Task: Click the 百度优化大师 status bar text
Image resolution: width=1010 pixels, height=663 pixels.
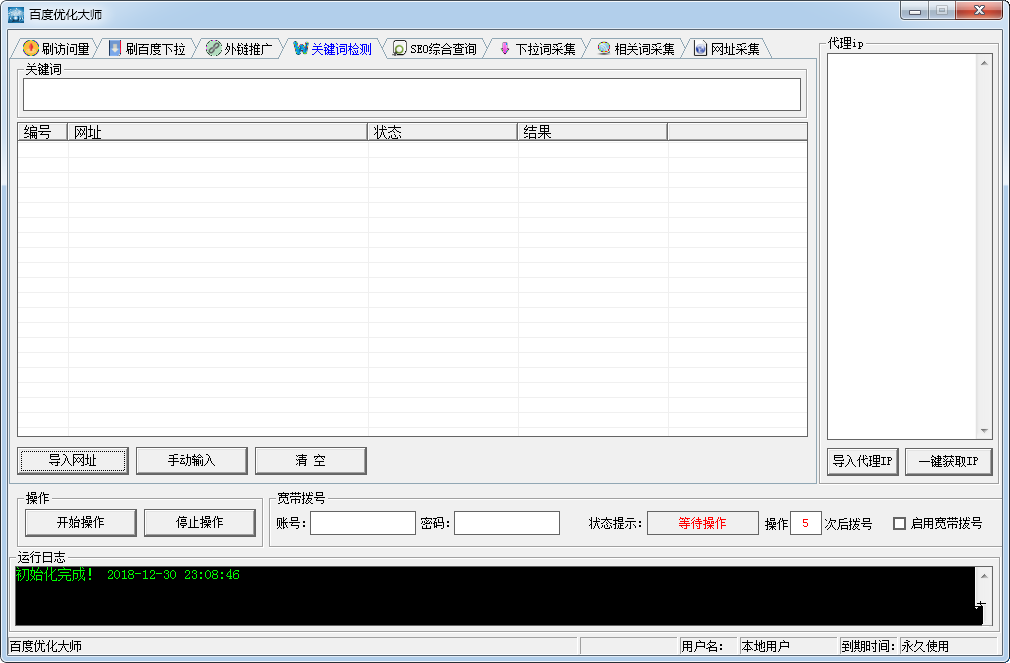Action: pos(46,646)
